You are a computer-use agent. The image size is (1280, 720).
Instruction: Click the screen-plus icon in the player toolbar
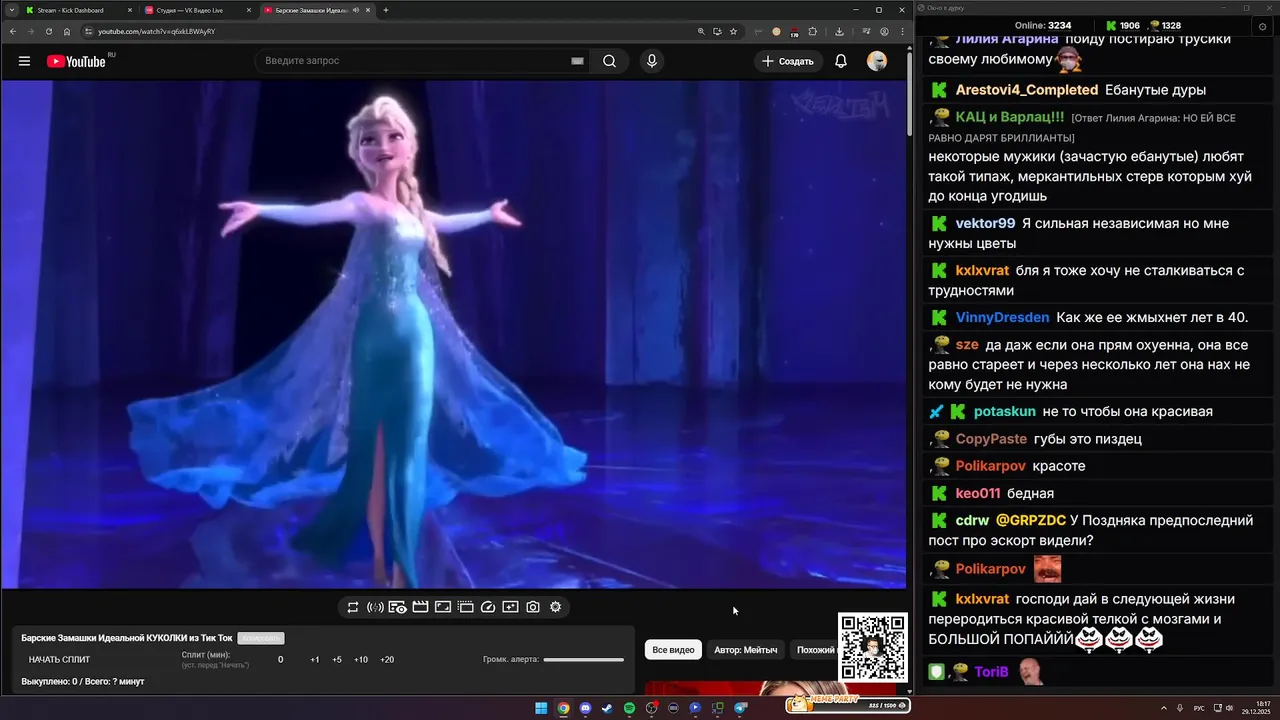510,607
